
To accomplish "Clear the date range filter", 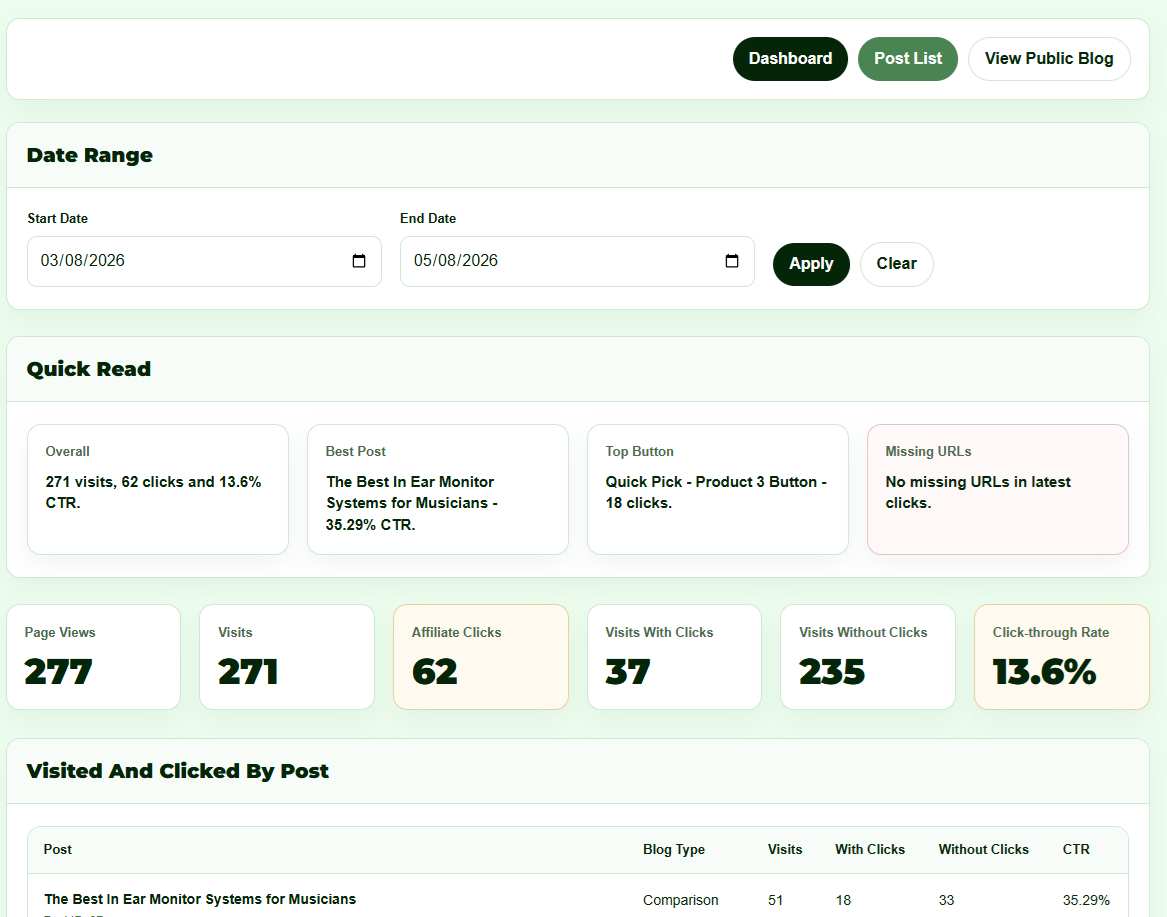I will (896, 264).
